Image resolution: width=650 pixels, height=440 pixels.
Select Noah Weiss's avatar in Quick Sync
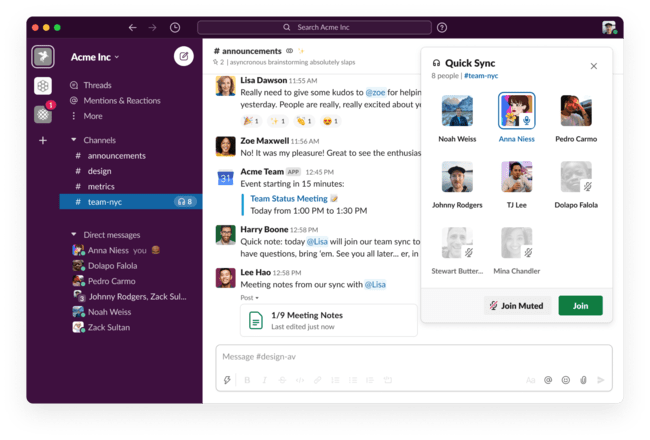pyautogui.click(x=457, y=111)
